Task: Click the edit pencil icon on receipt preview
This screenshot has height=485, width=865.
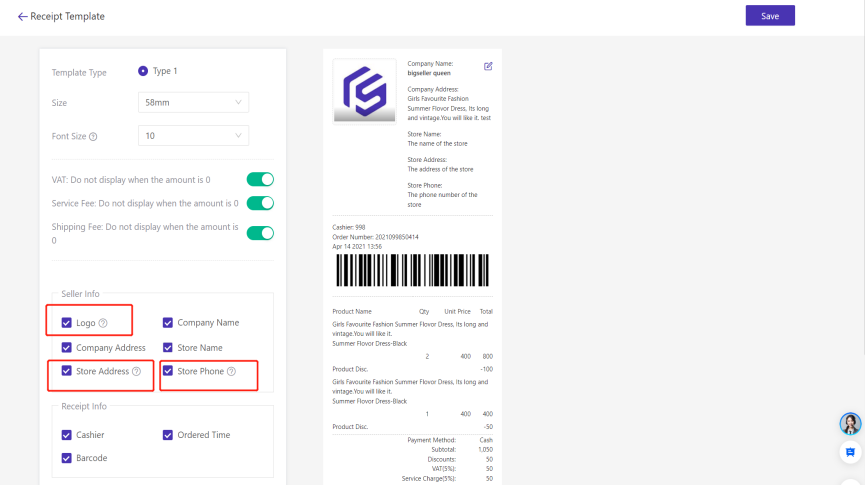Action: tap(488, 67)
